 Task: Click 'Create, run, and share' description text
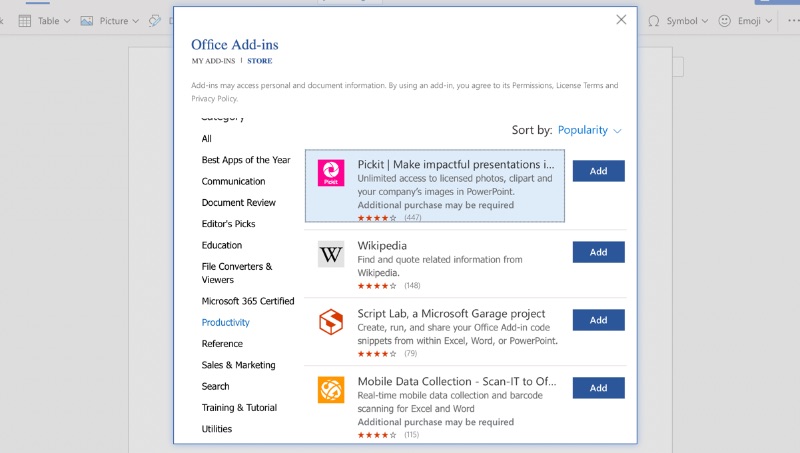[x=457, y=334]
